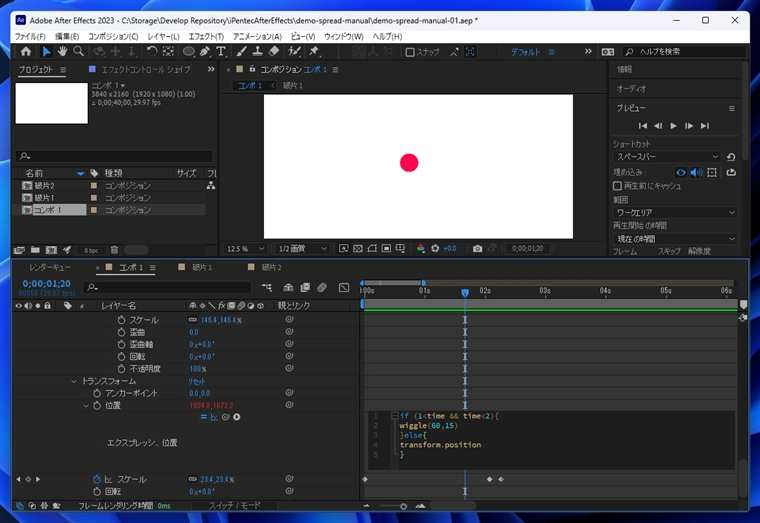Jump to first frame button
This screenshot has height=523, width=760.
coord(643,126)
